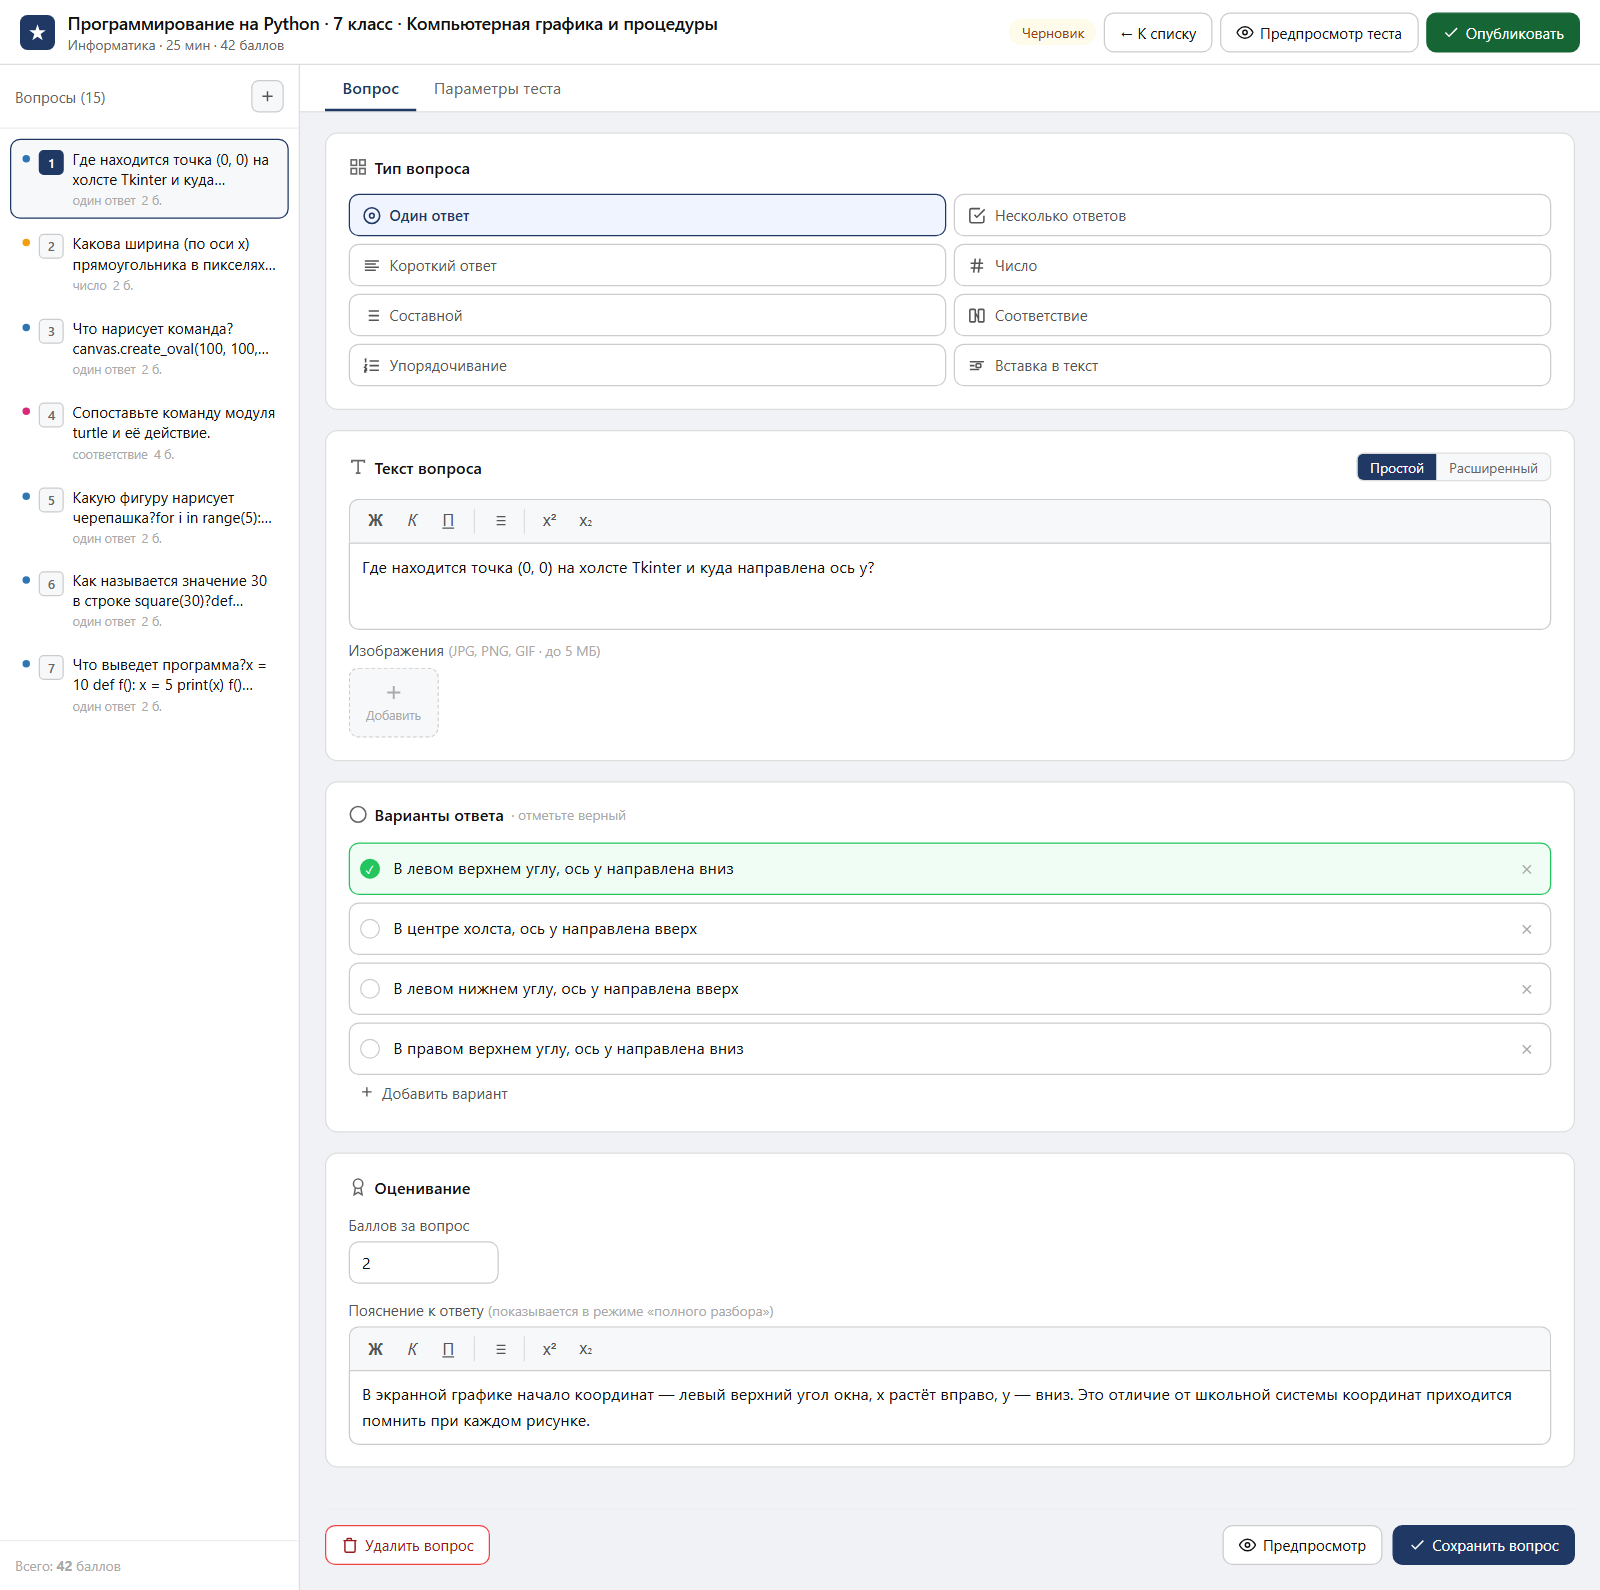Choose question type 'Упорядочивание'
Screen dimensions: 1600x1590
[x=647, y=366]
